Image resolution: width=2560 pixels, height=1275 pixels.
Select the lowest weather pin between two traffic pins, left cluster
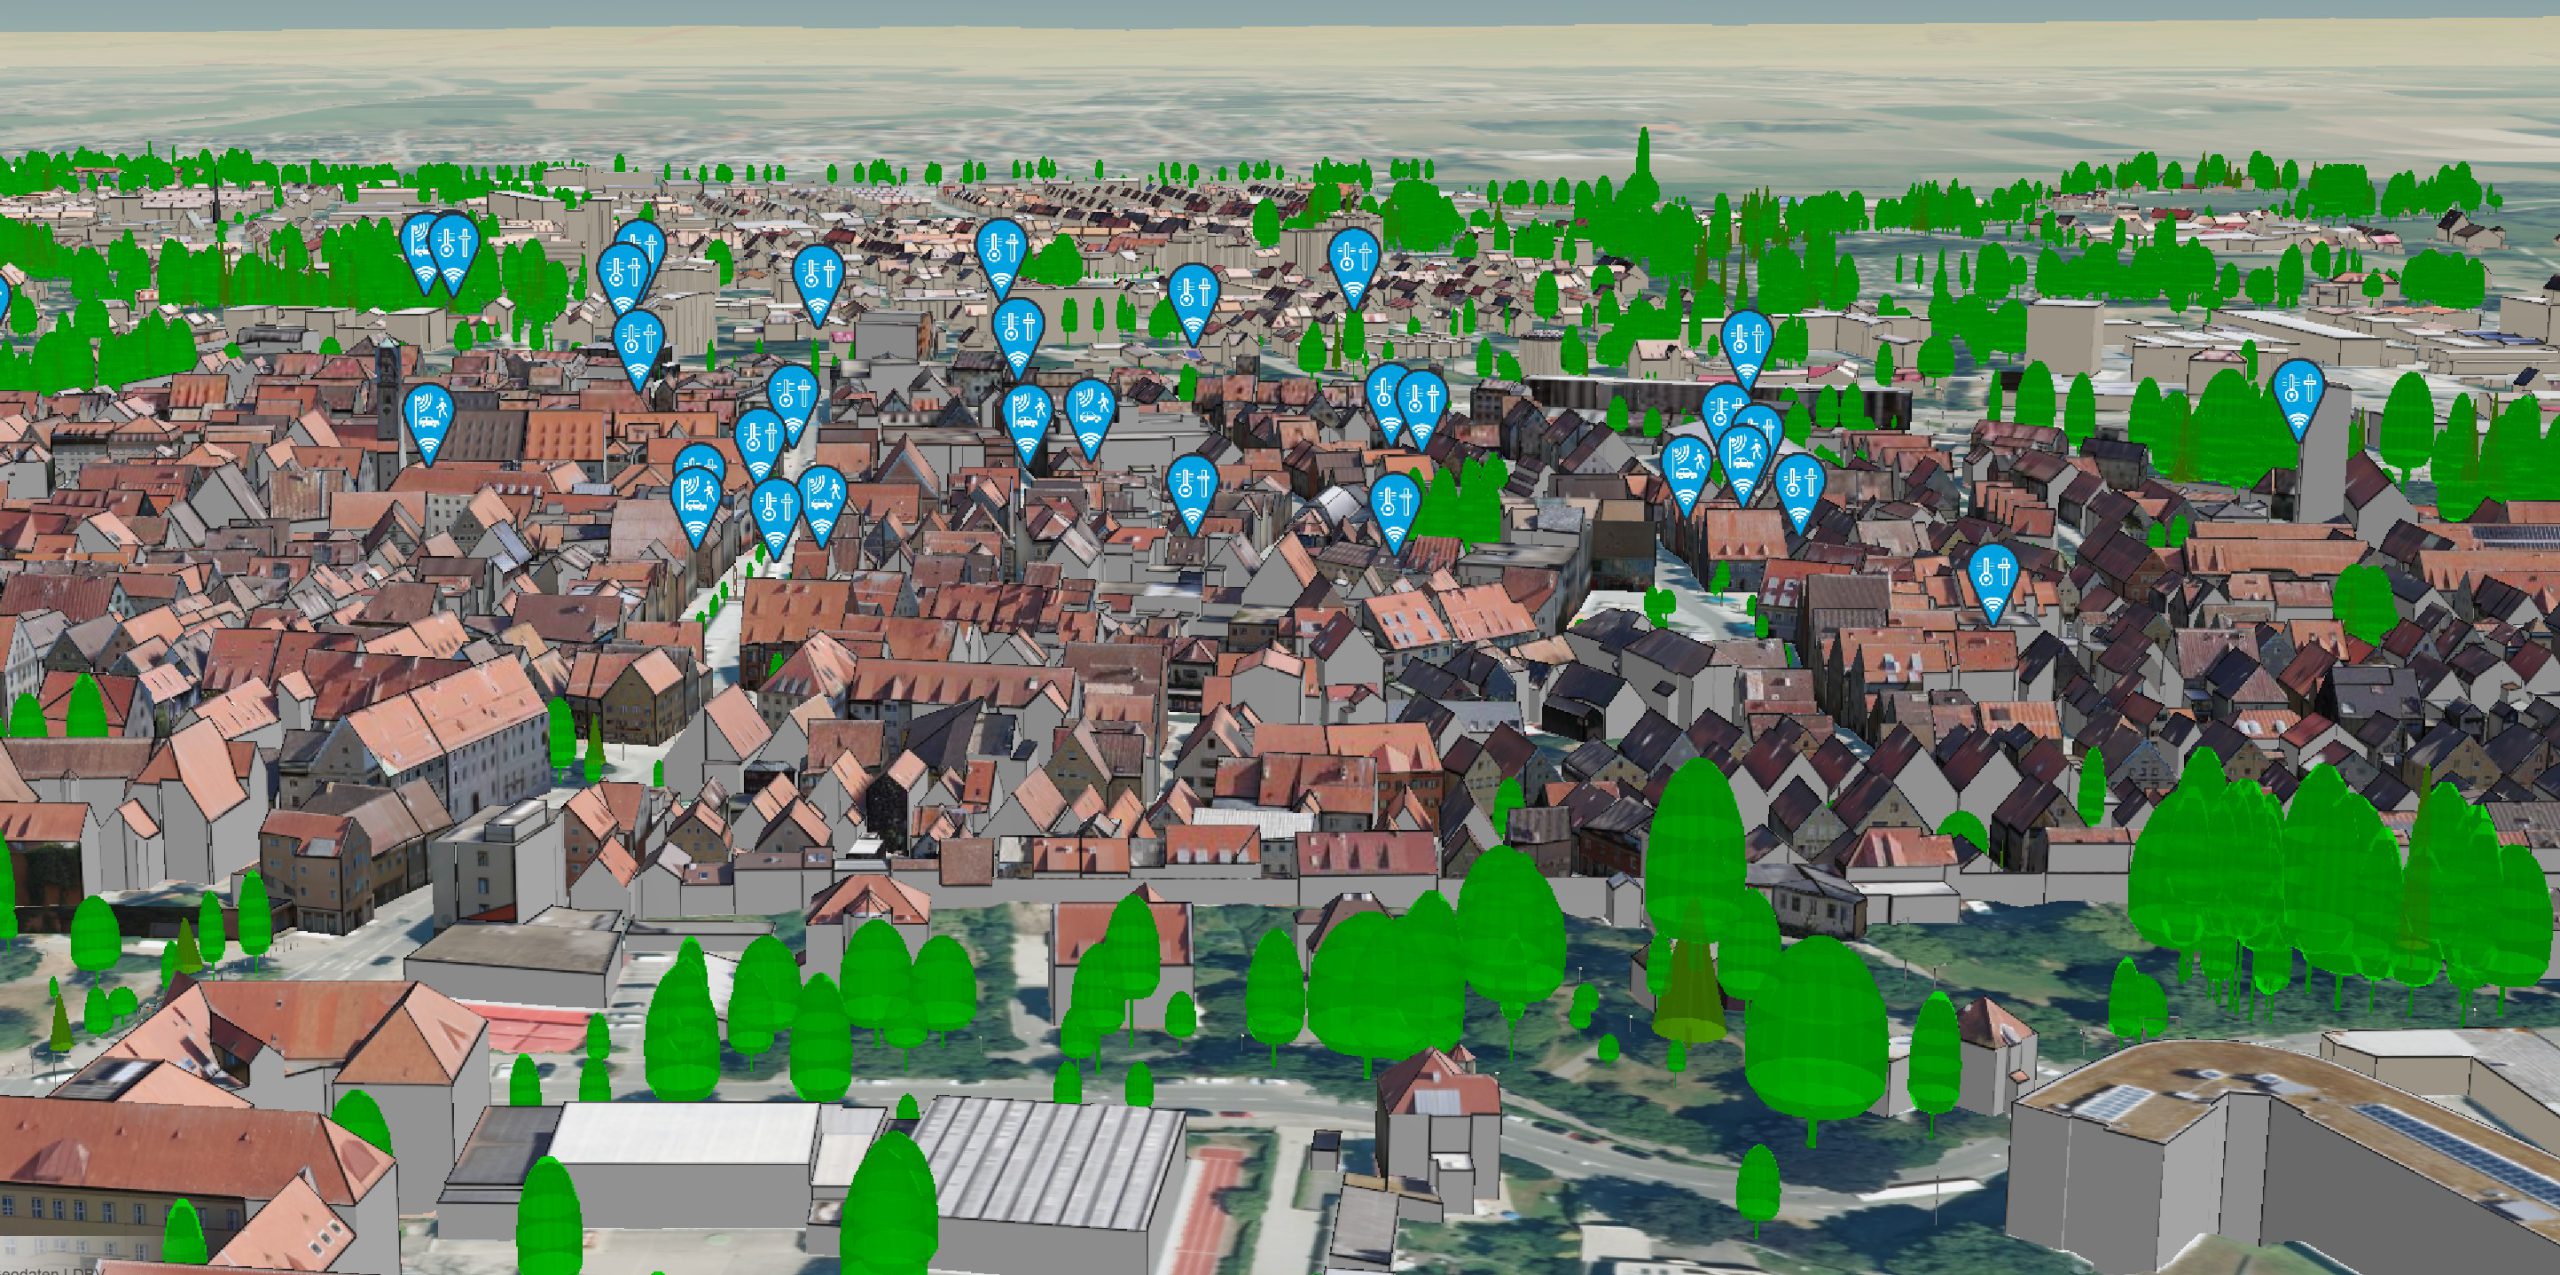pos(775,517)
